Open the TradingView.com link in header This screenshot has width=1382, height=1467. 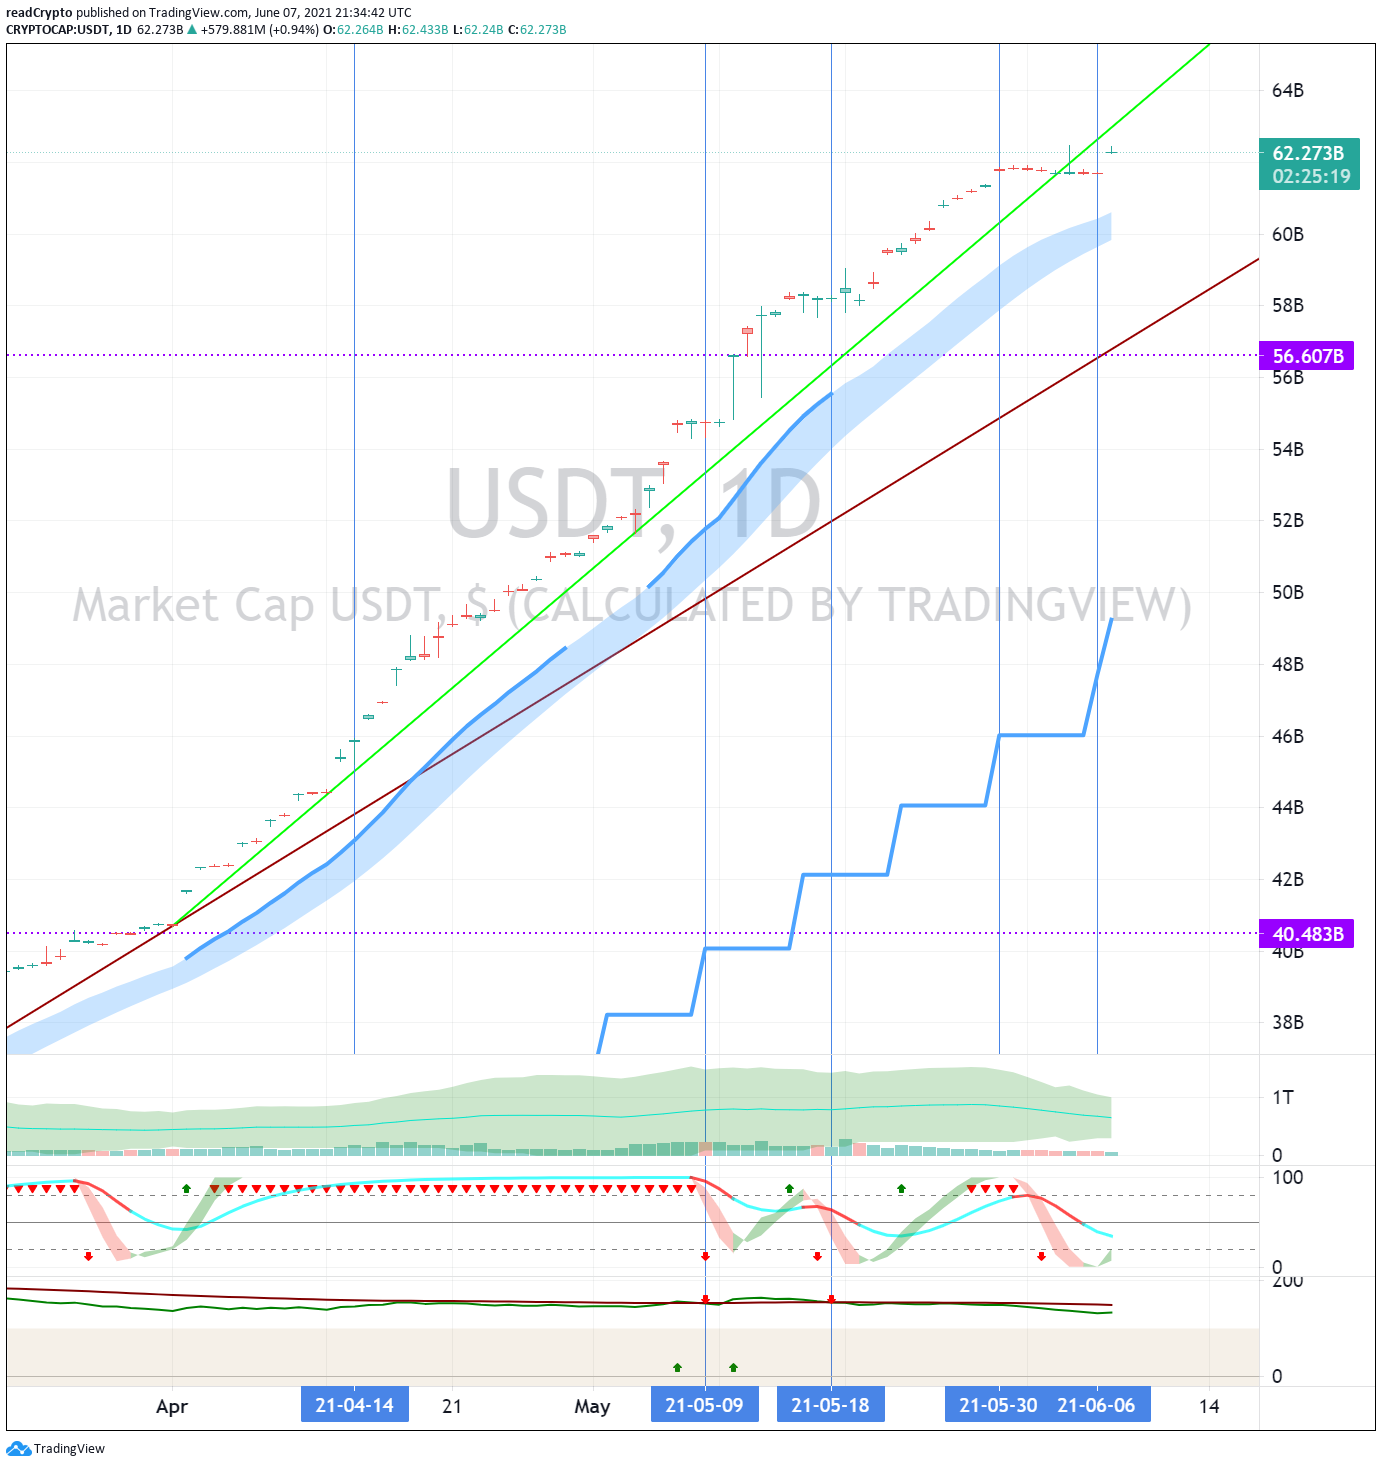(x=198, y=13)
